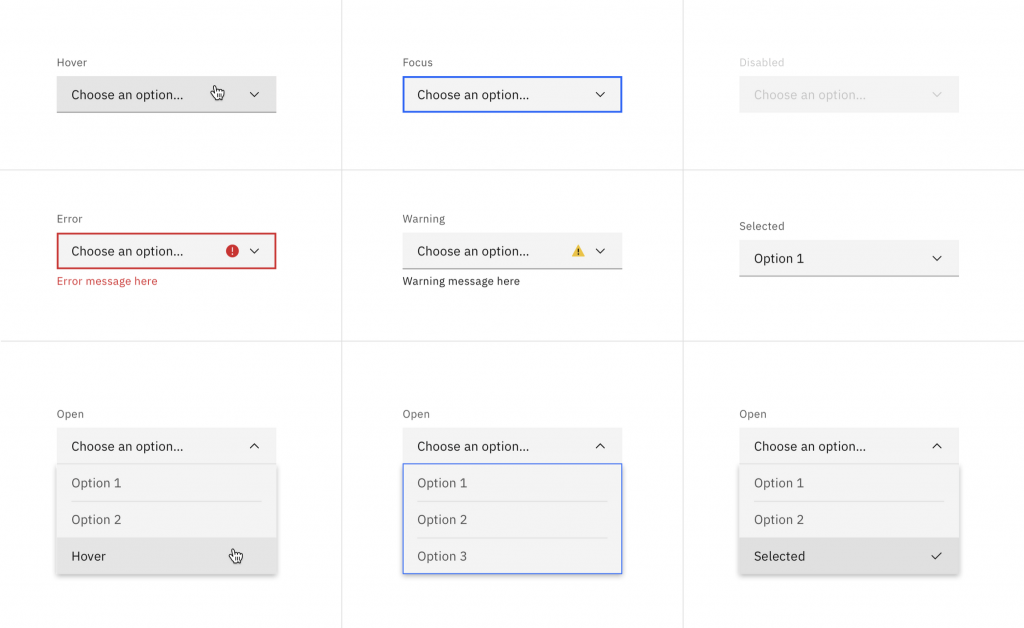Collapse the right Open dropdown with up chevron

[x=936, y=446]
